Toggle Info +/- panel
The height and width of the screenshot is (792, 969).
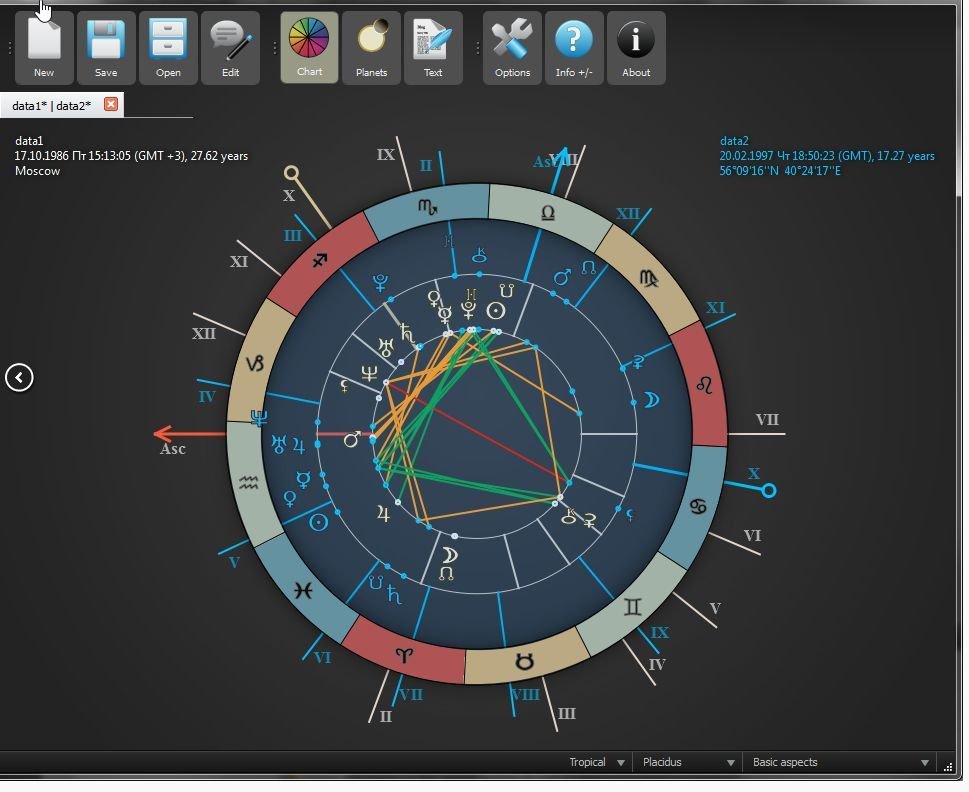(574, 48)
